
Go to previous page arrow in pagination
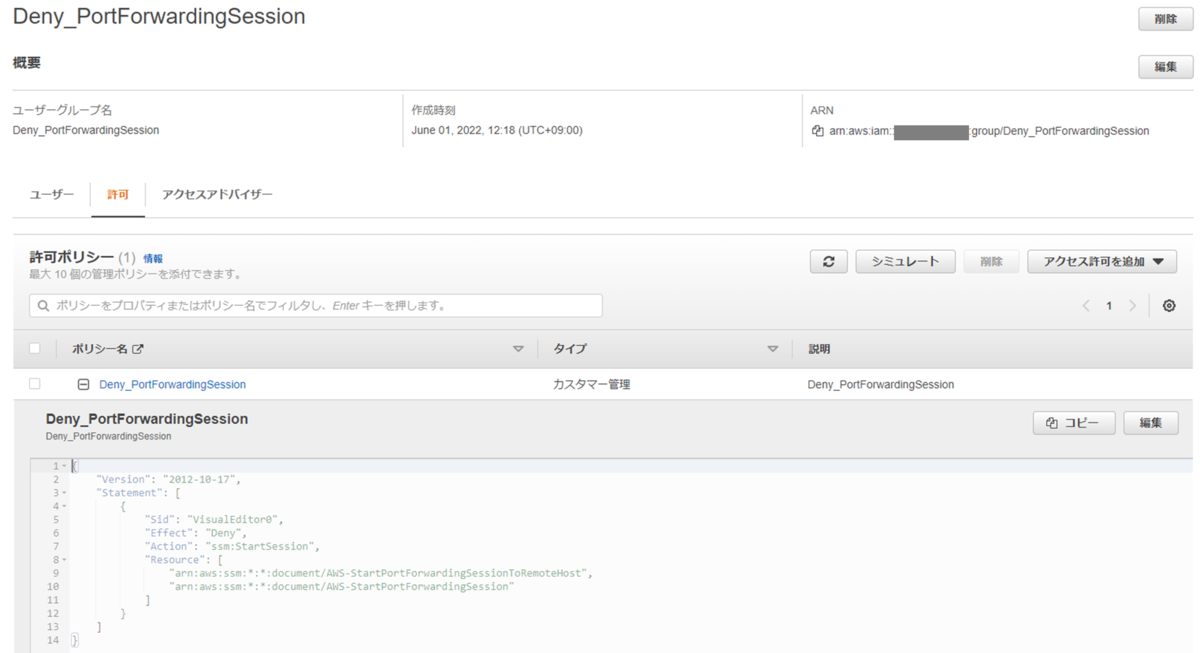tap(1086, 306)
